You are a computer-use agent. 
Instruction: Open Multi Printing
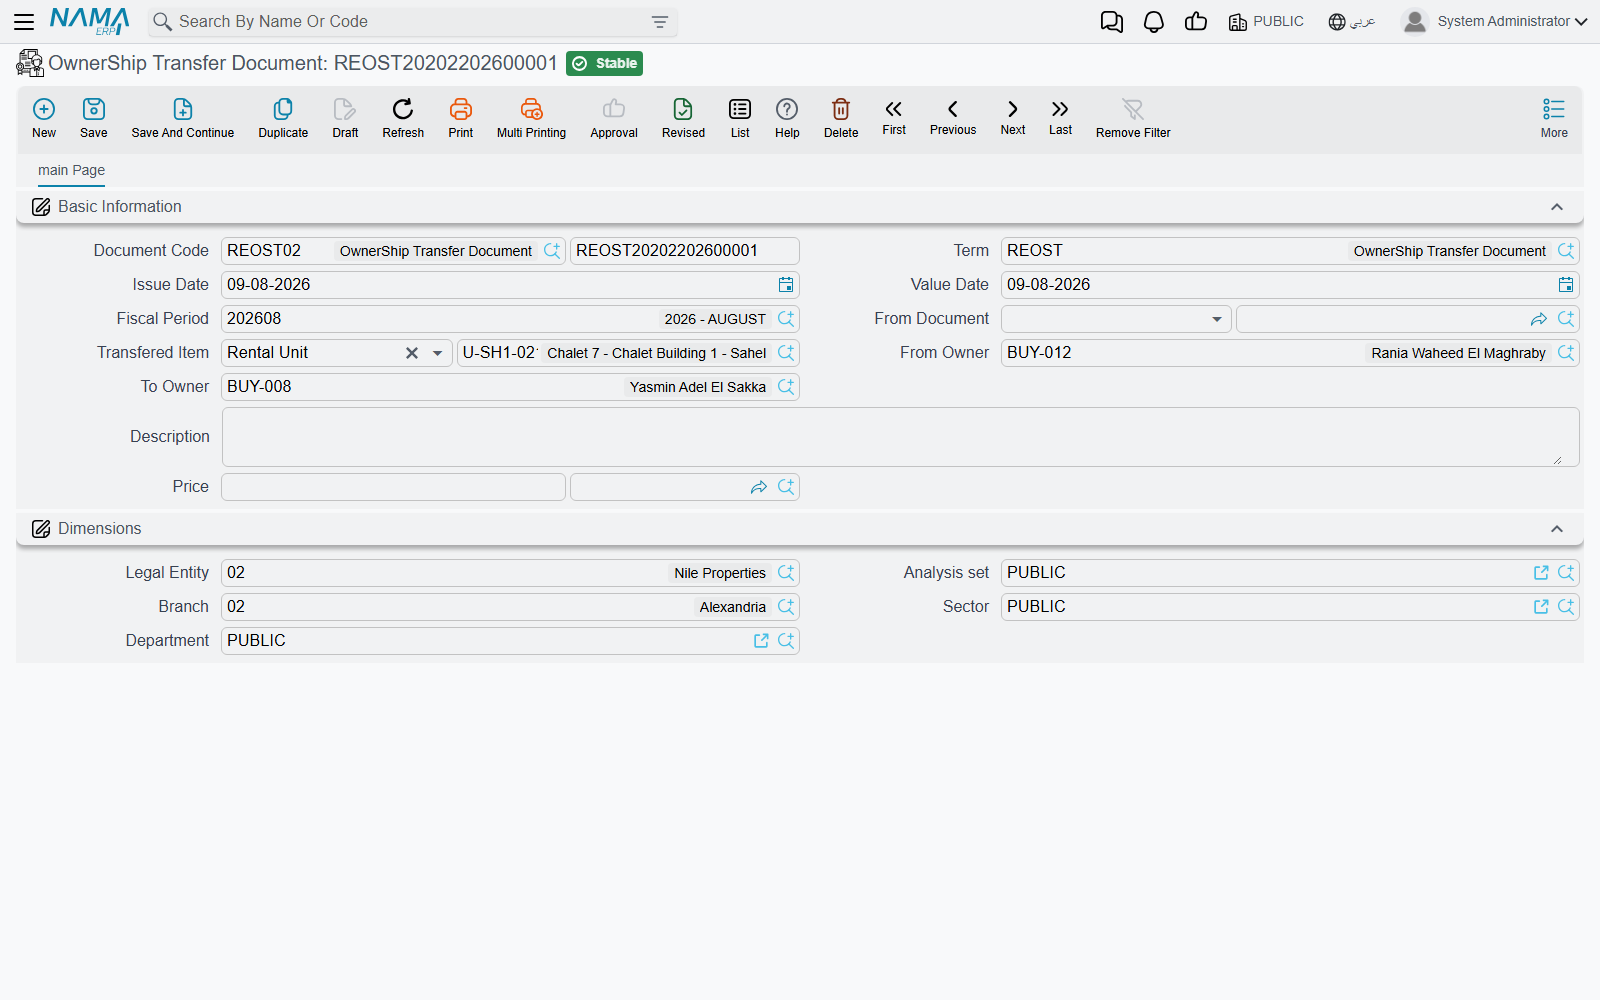(531, 118)
